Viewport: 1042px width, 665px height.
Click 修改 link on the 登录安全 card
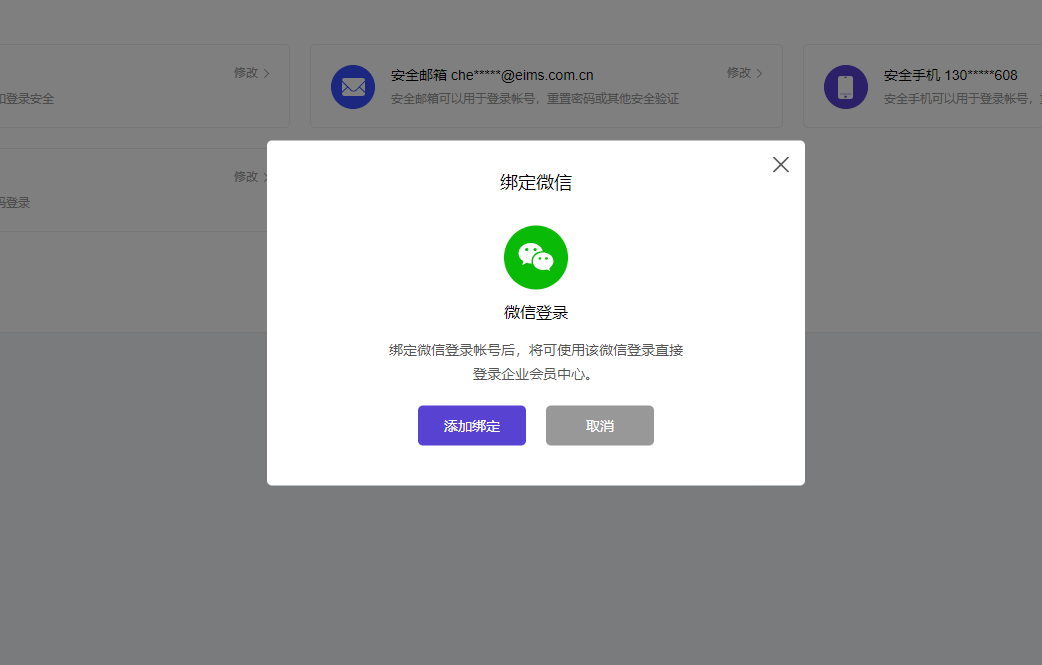pos(246,72)
